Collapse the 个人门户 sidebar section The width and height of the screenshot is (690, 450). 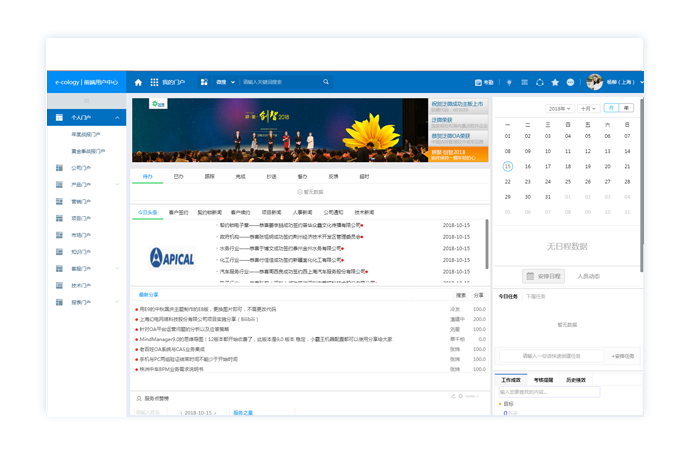click(x=117, y=117)
